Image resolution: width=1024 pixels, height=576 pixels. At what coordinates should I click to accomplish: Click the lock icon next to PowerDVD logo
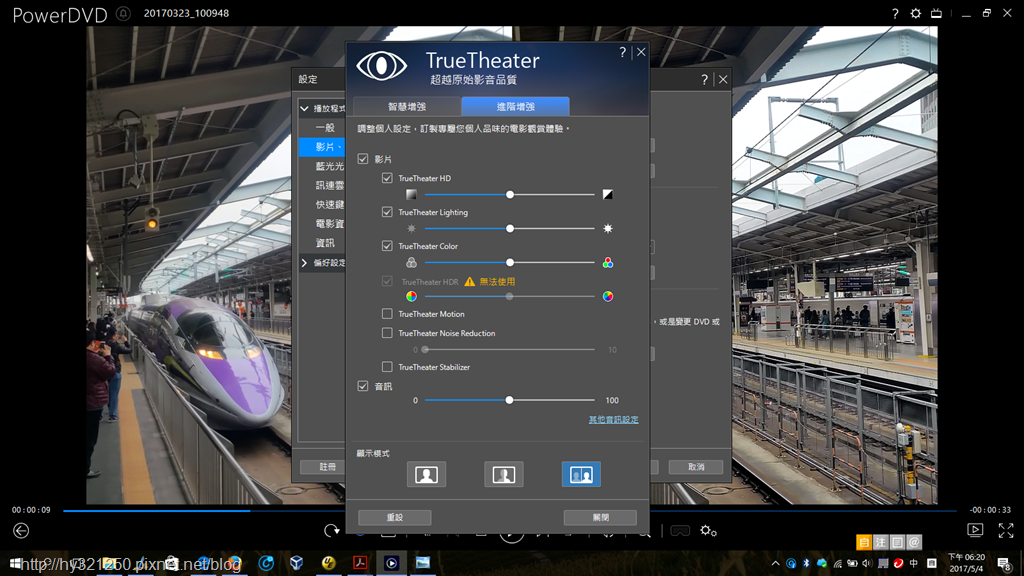pyautogui.click(x=123, y=13)
